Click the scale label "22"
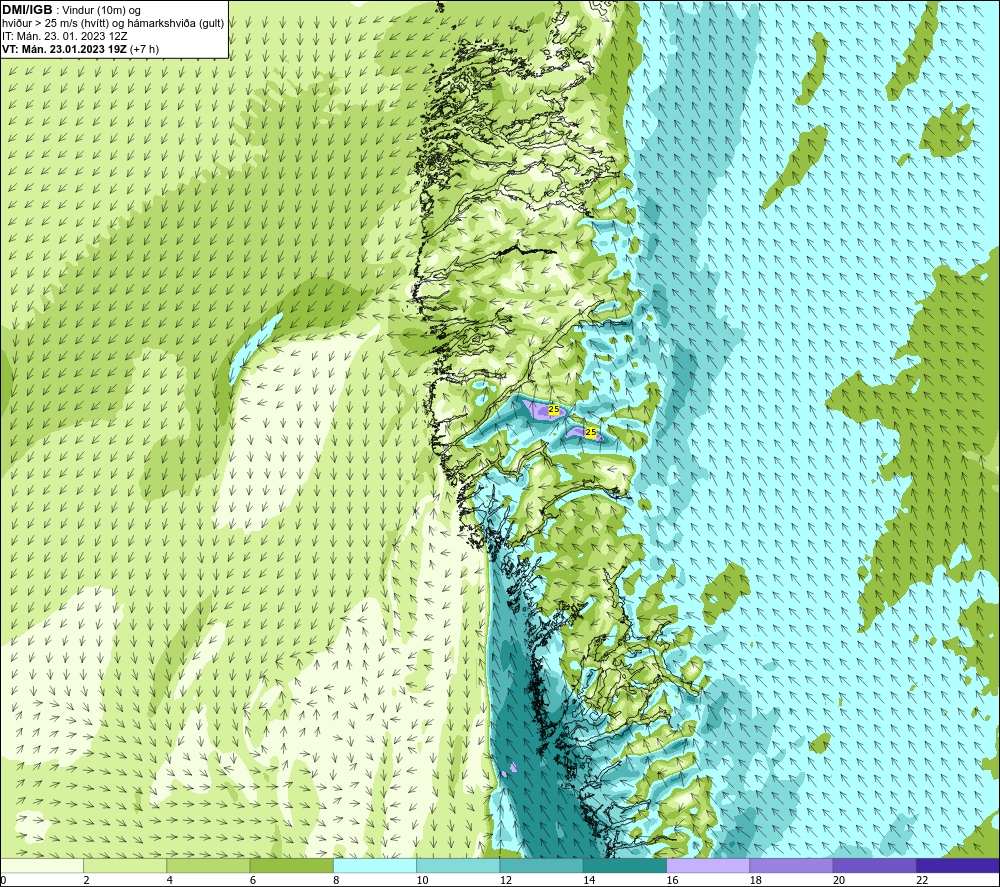This screenshot has height=887, width=1000. [x=922, y=881]
